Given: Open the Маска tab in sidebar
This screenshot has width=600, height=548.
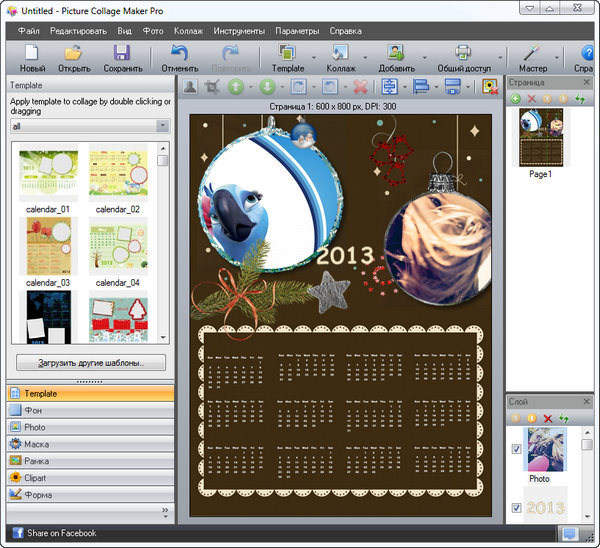Looking at the screenshot, I should pyautogui.click(x=36, y=444).
